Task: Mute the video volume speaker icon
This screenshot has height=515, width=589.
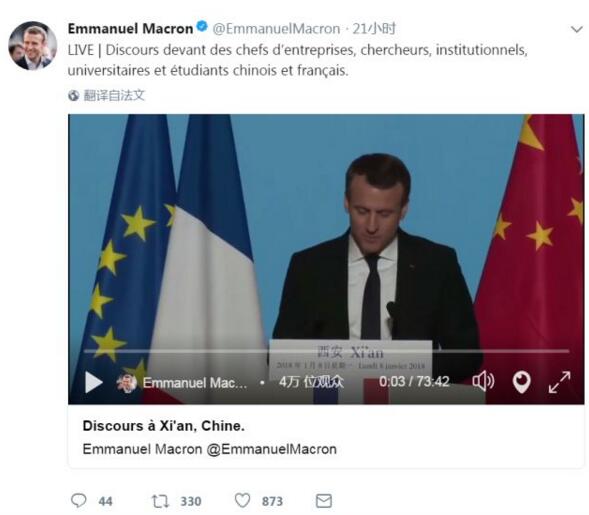Action: (483, 382)
